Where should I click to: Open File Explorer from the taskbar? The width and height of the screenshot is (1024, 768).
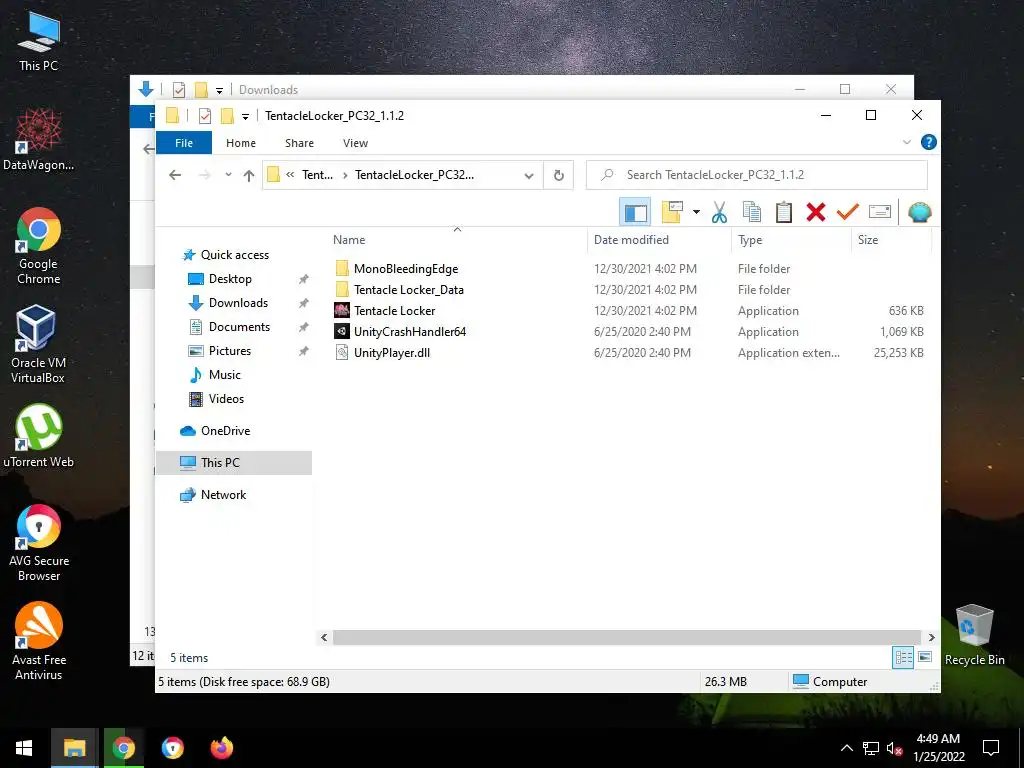(74, 748)
